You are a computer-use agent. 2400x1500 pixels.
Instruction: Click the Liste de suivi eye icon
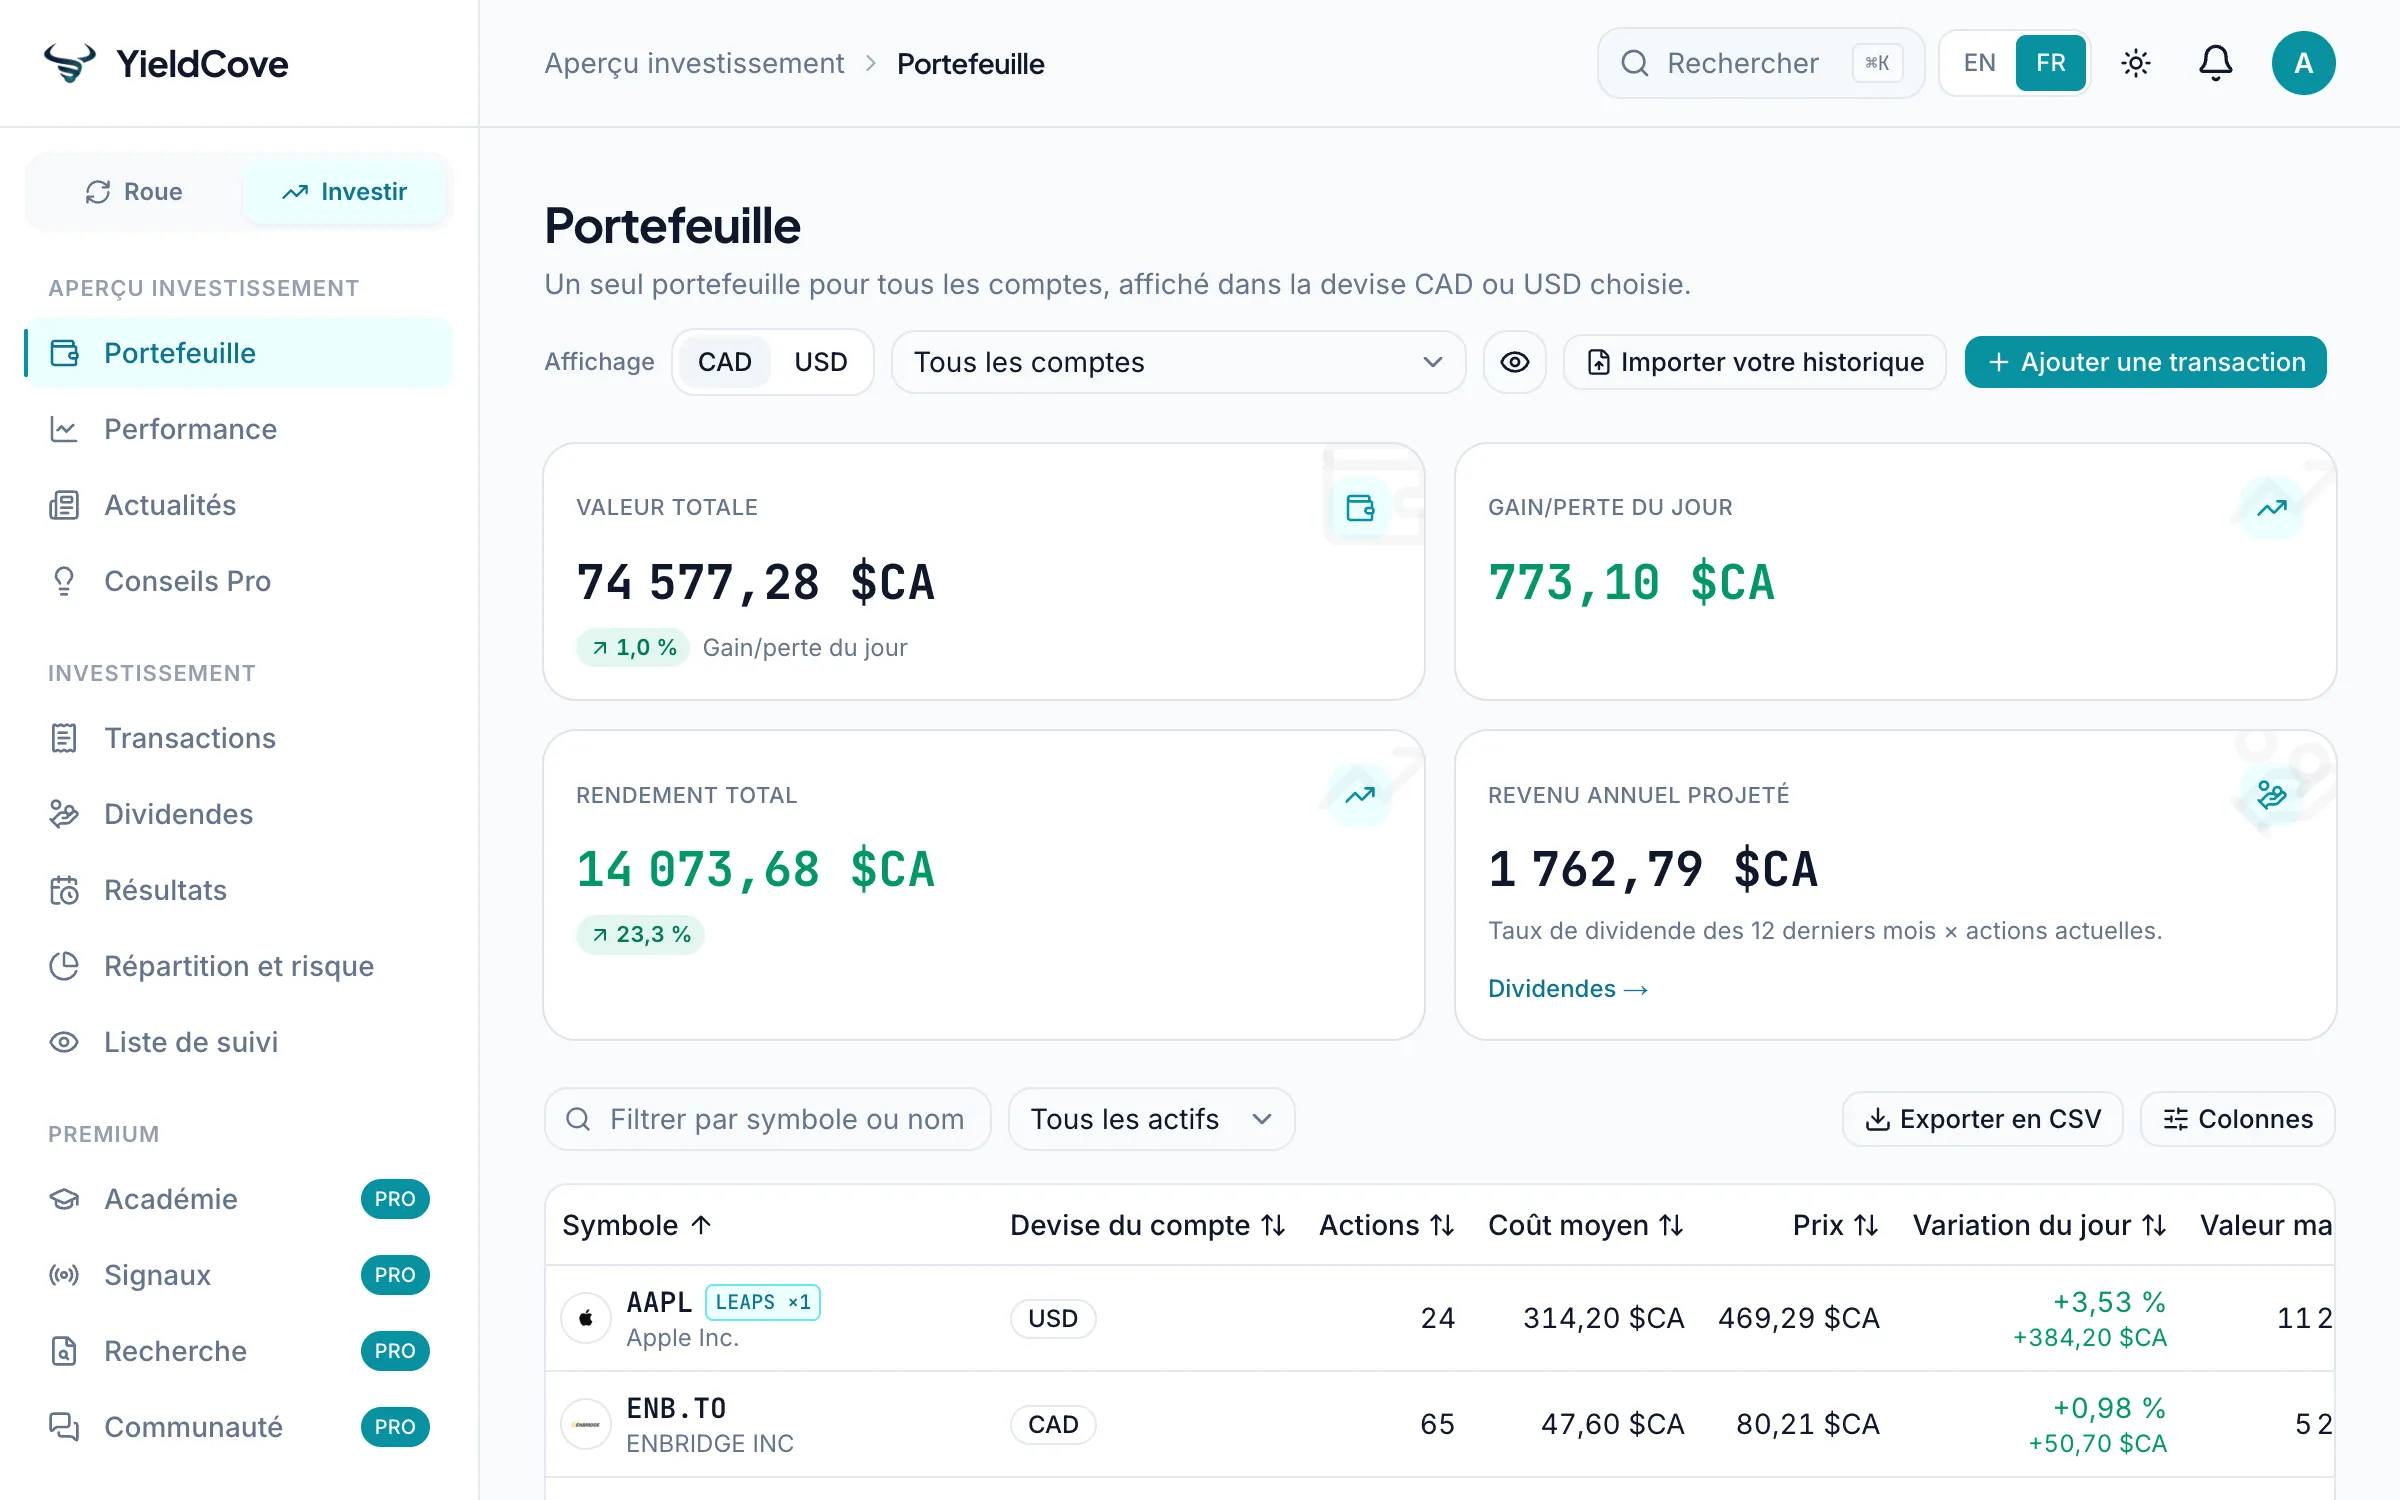click(64, 1042)
